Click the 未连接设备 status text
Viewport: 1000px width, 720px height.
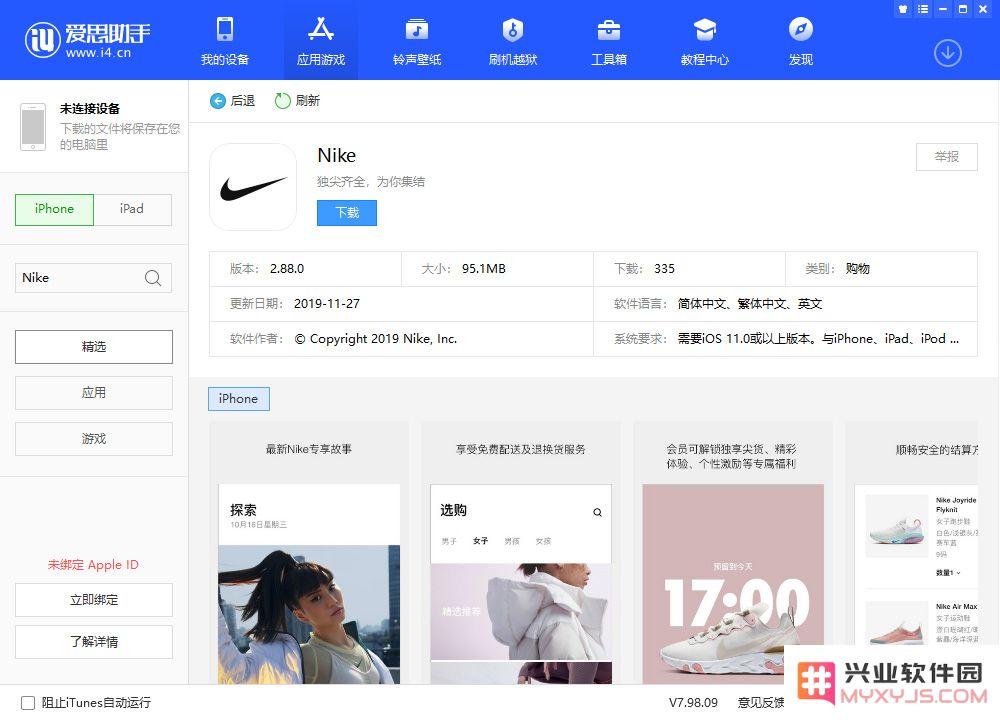point(90,109)
